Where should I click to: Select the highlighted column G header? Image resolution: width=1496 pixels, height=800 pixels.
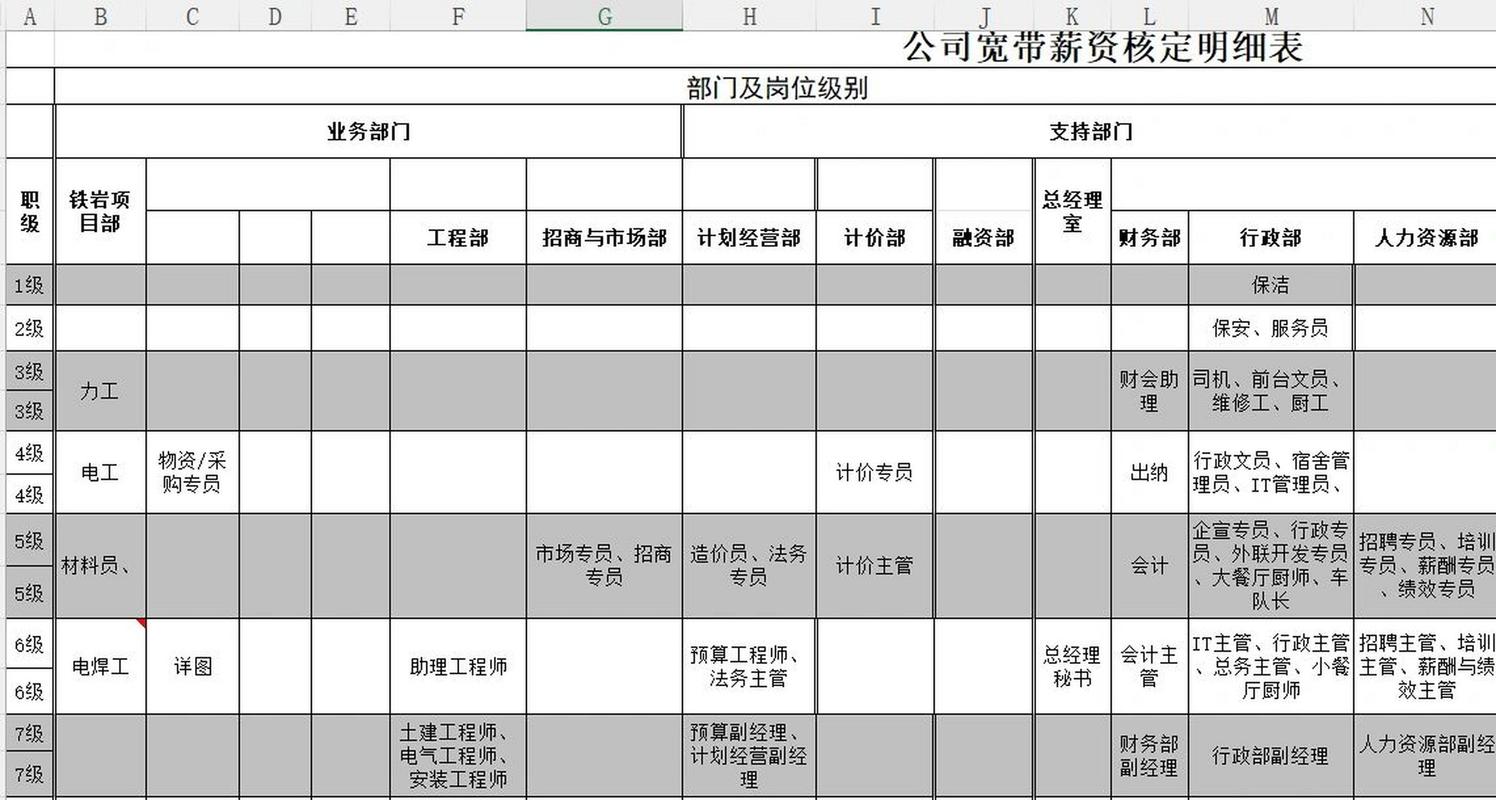coord(604,16)
